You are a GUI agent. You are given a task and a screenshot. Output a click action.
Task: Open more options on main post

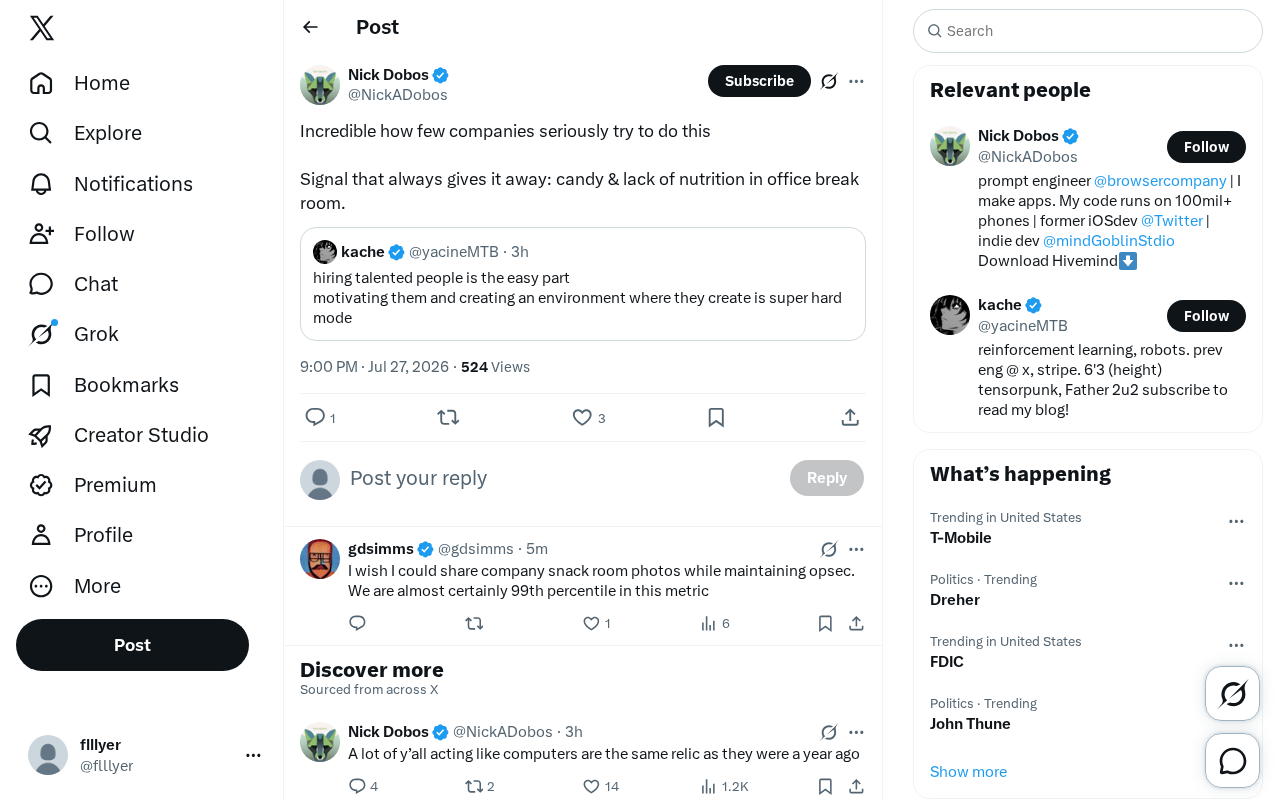point(856,81)
